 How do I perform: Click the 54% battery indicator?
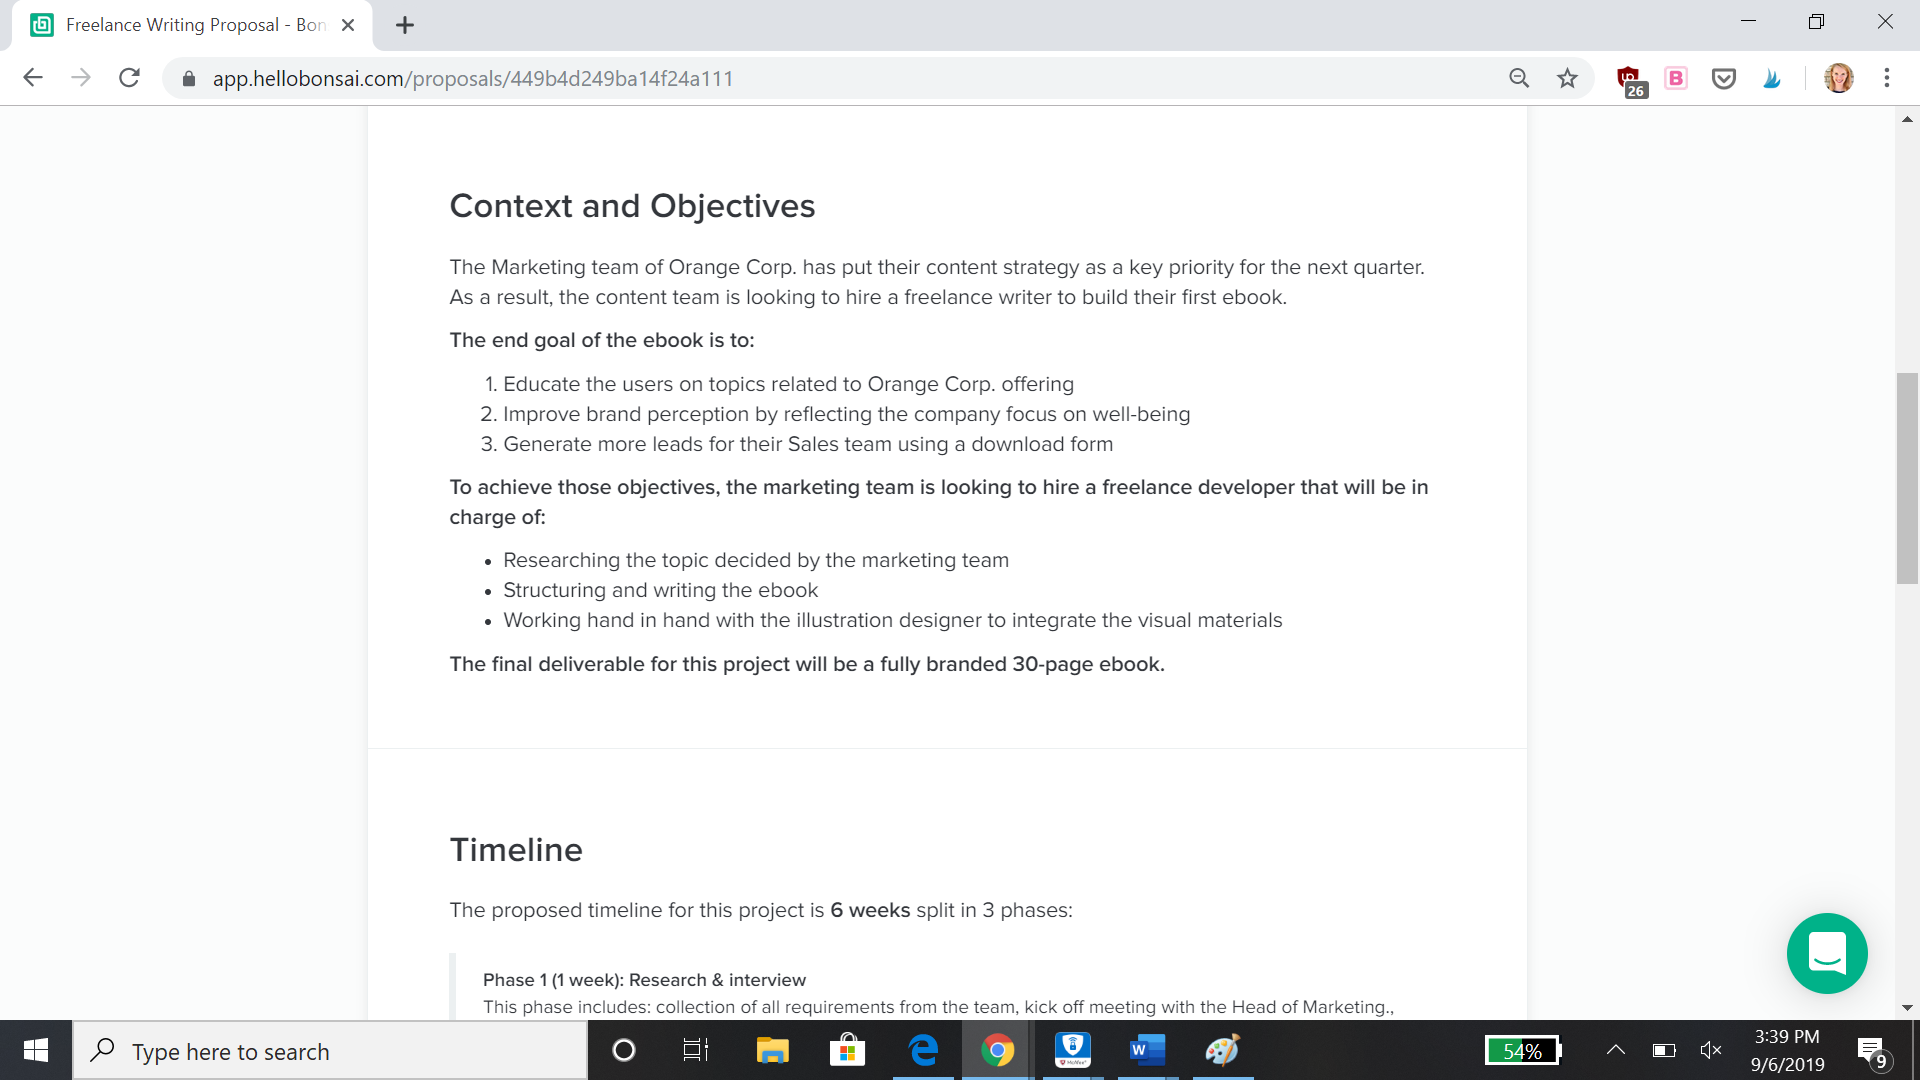[x=1523, y=1051]
